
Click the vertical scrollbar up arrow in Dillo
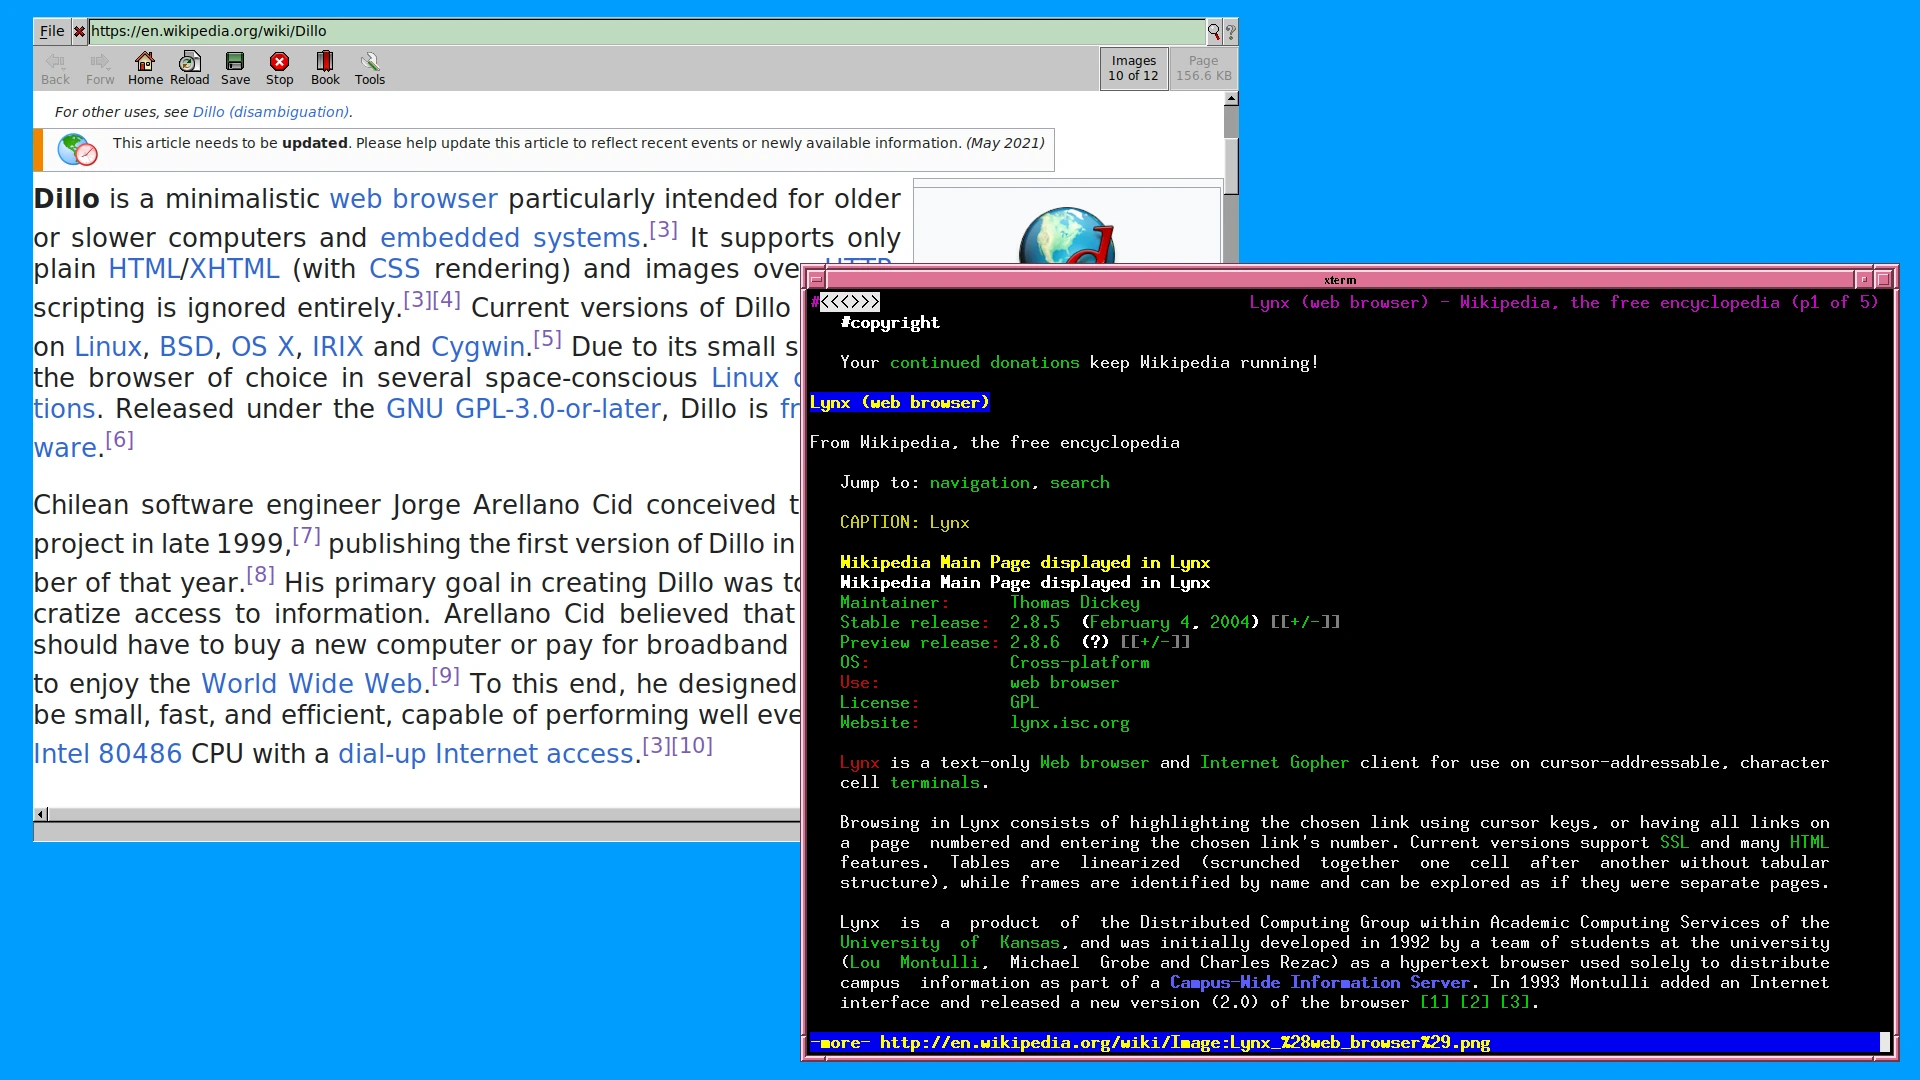pyautogui.click(x=1231, y=99)
